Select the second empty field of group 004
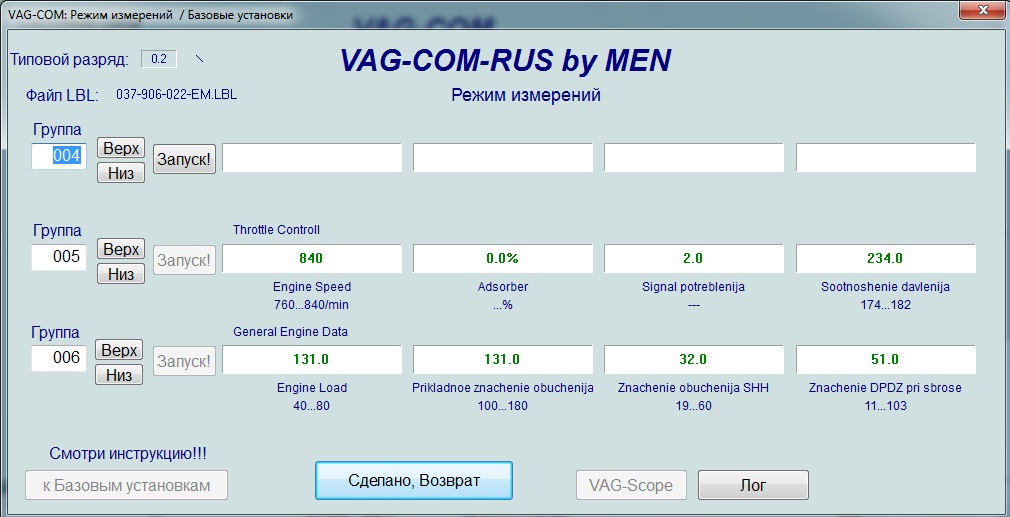 click(502, 158)
